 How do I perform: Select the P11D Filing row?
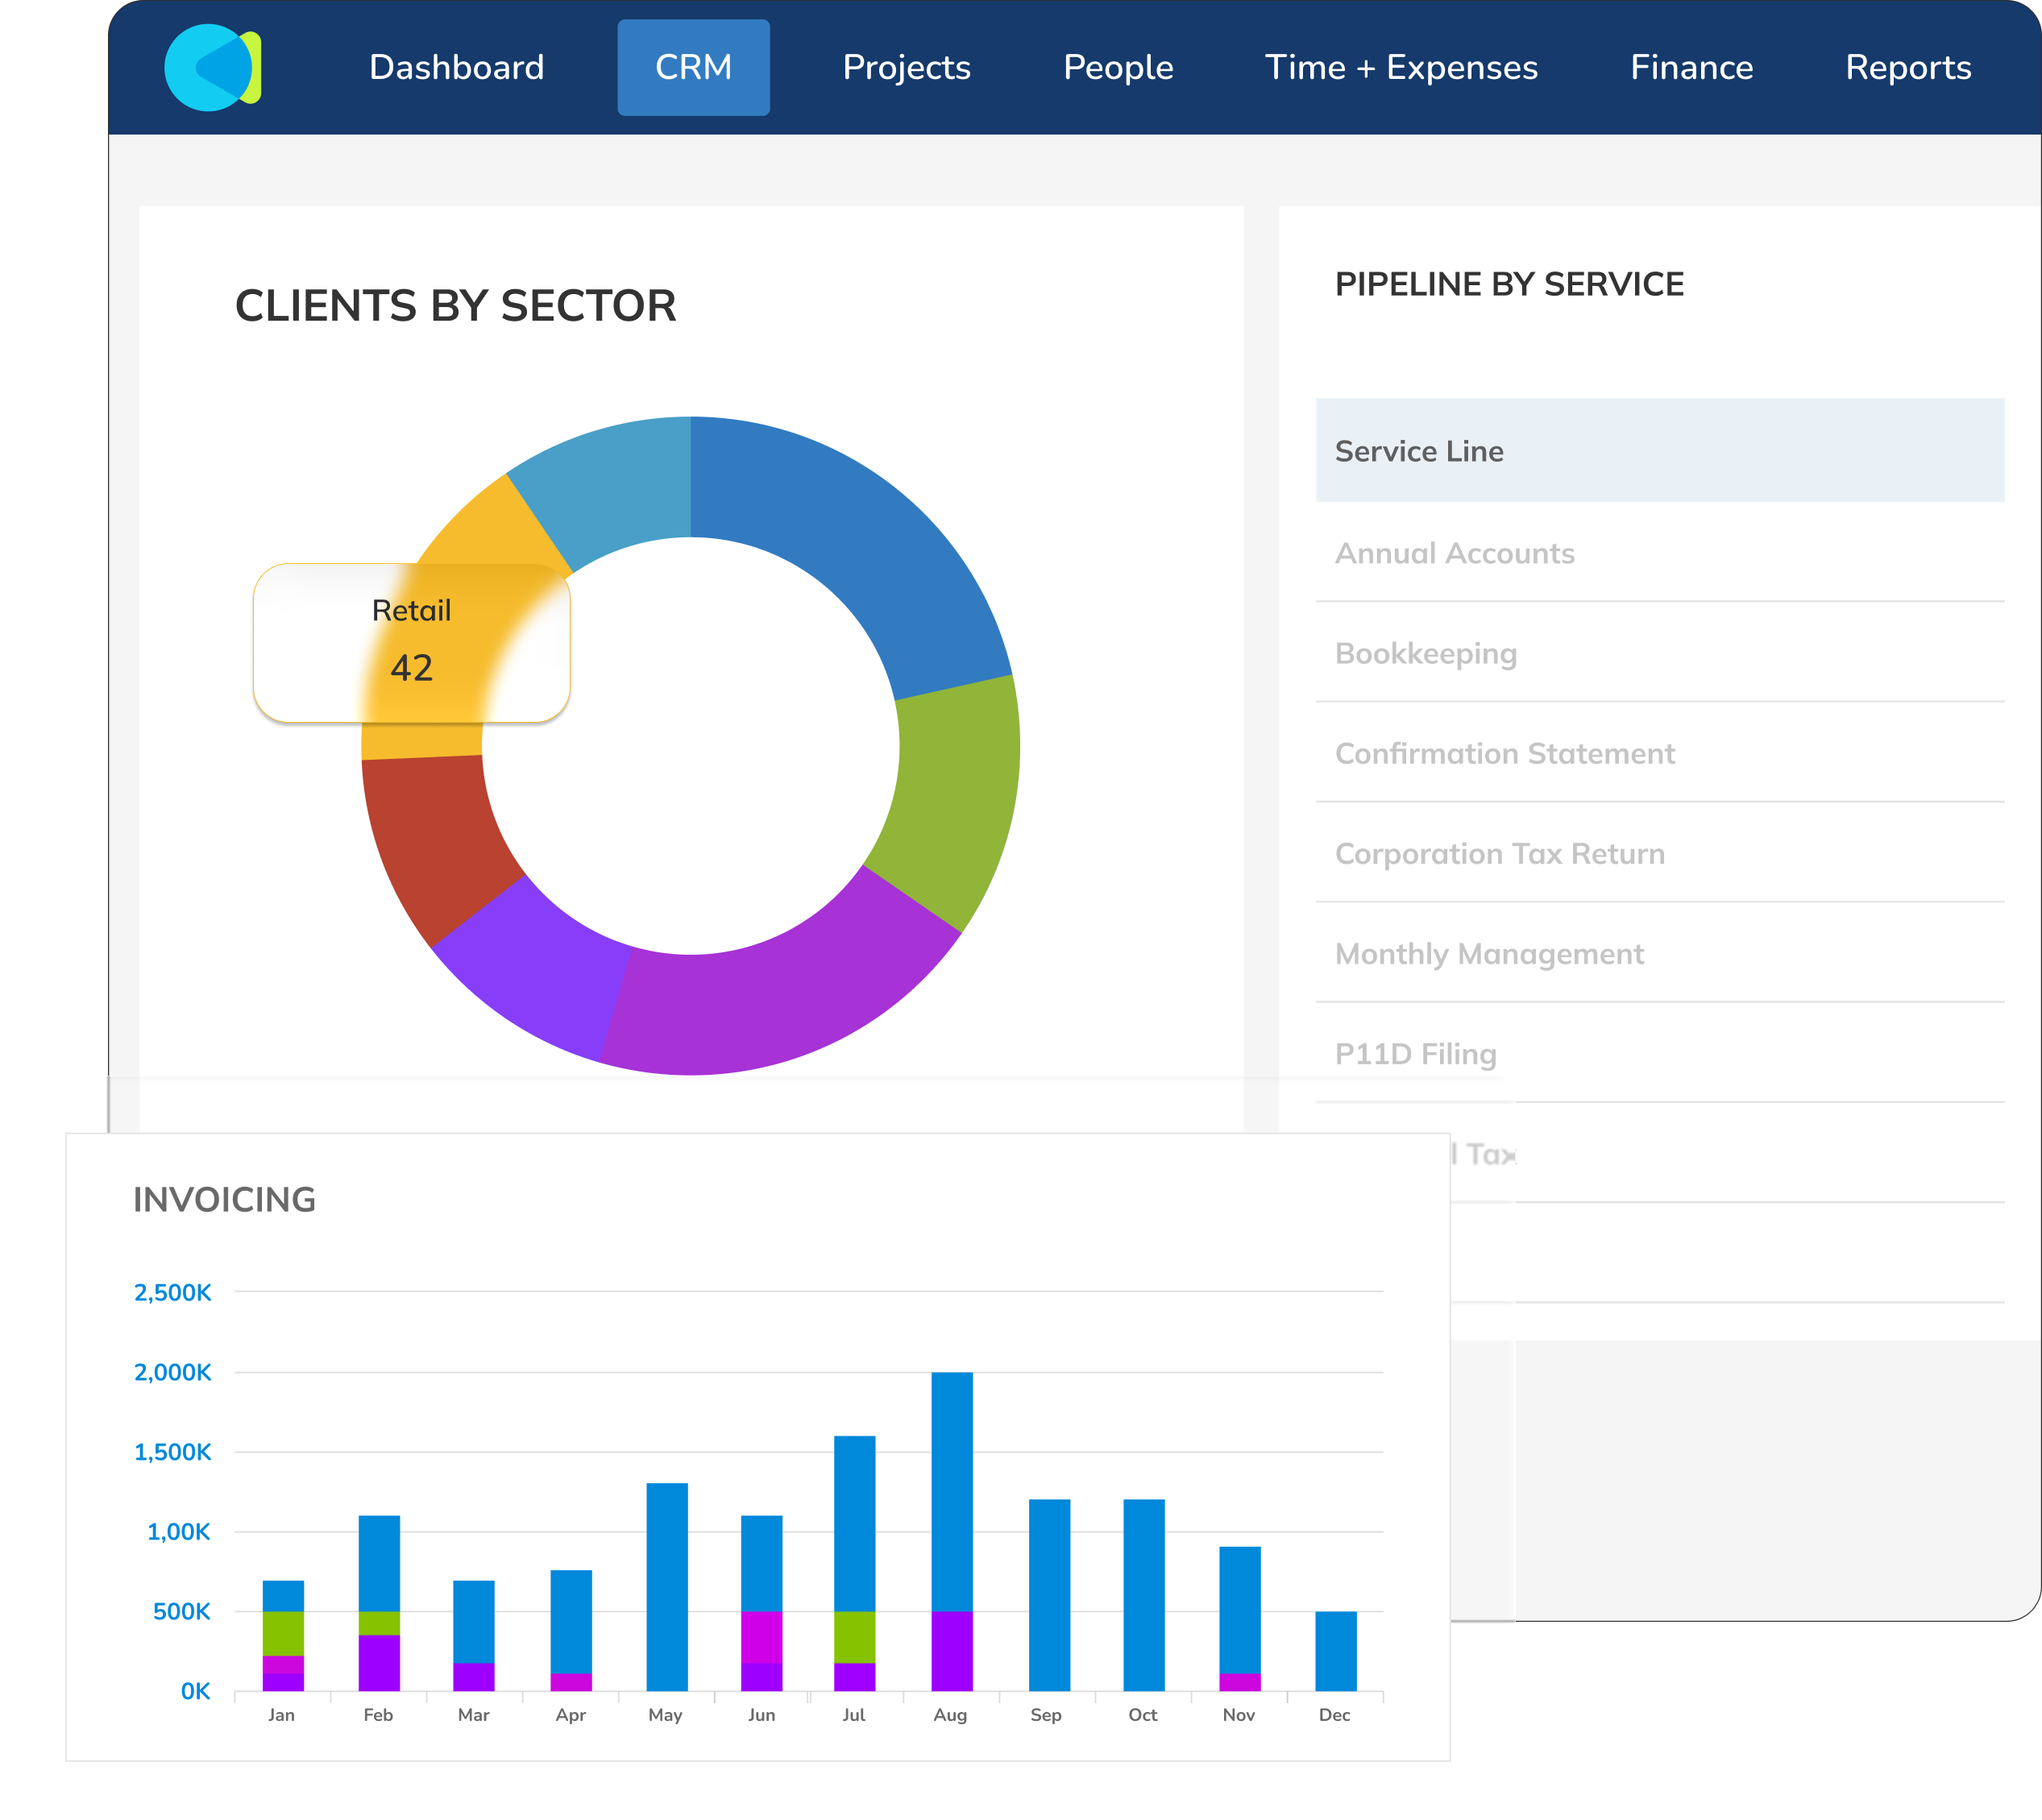tap(1415, 1053)
